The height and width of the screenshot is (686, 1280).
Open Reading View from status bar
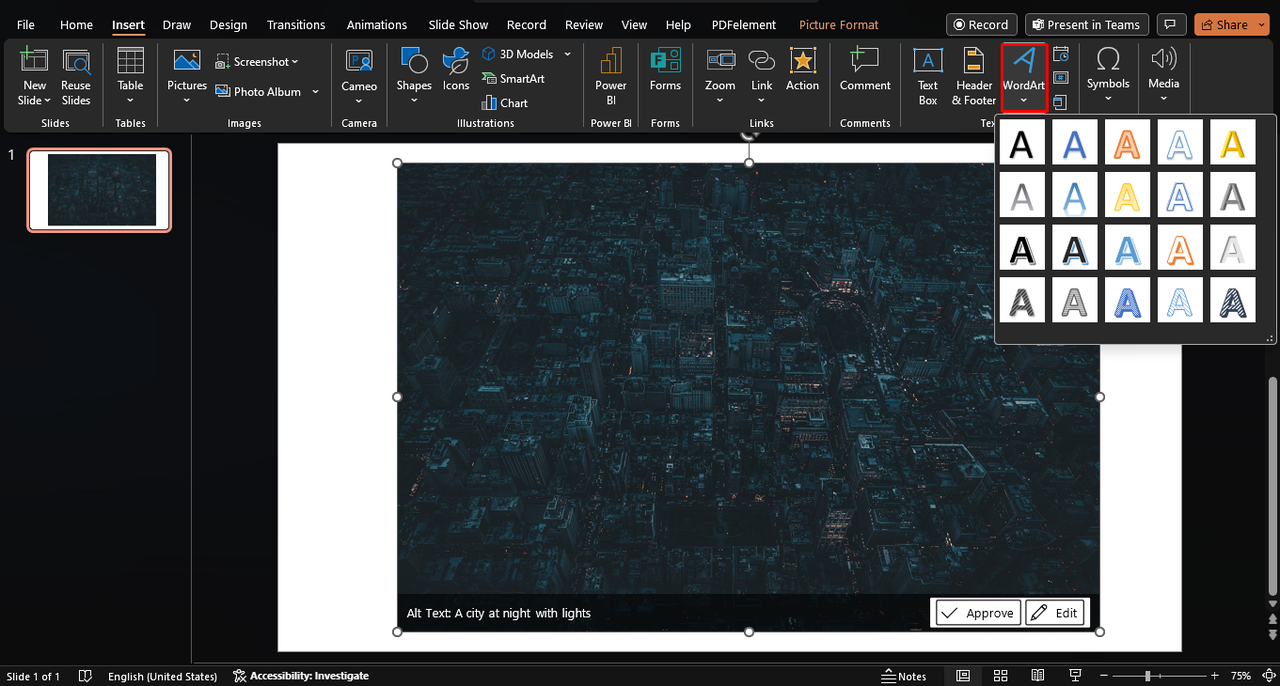(1038, 676)
